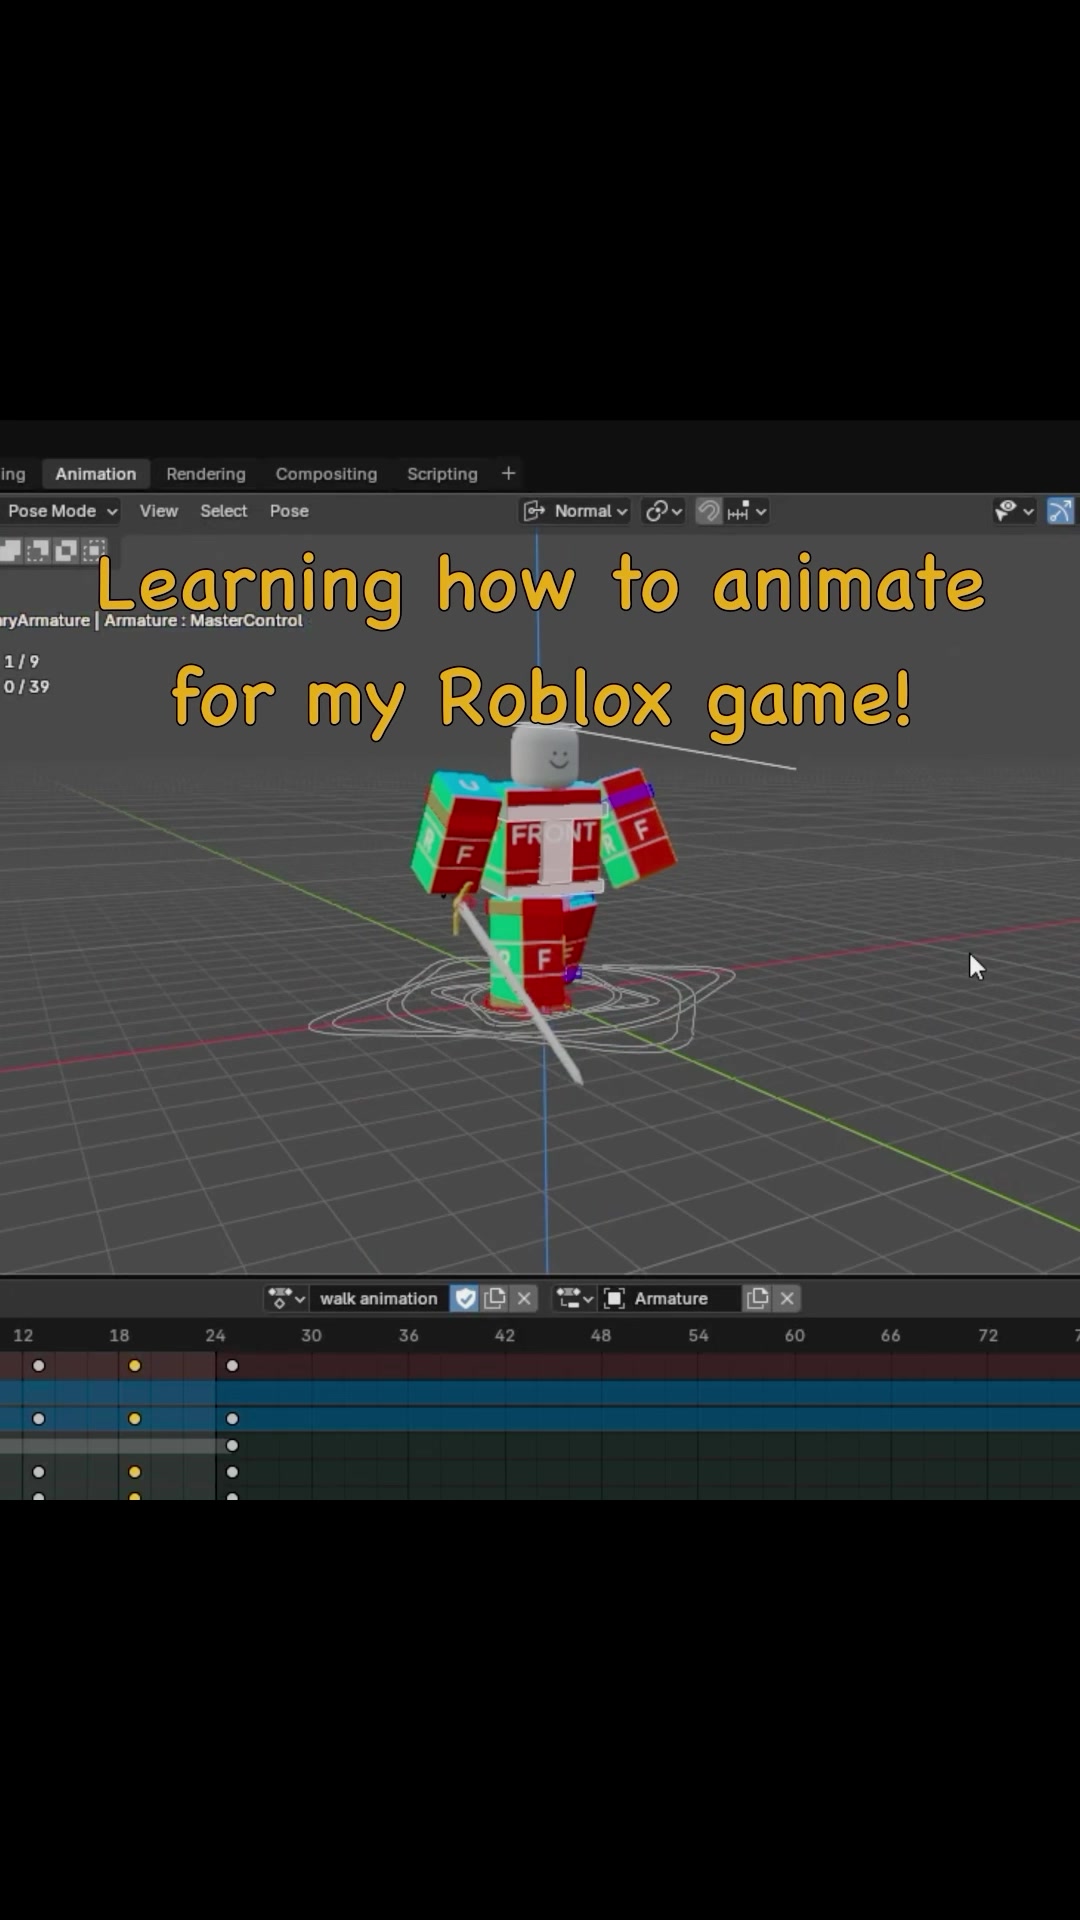This screenshot has width=1080, height=1920.
Task: Click the add workspace plus icon
Action: pyautogui.click(x=508, y=473)
